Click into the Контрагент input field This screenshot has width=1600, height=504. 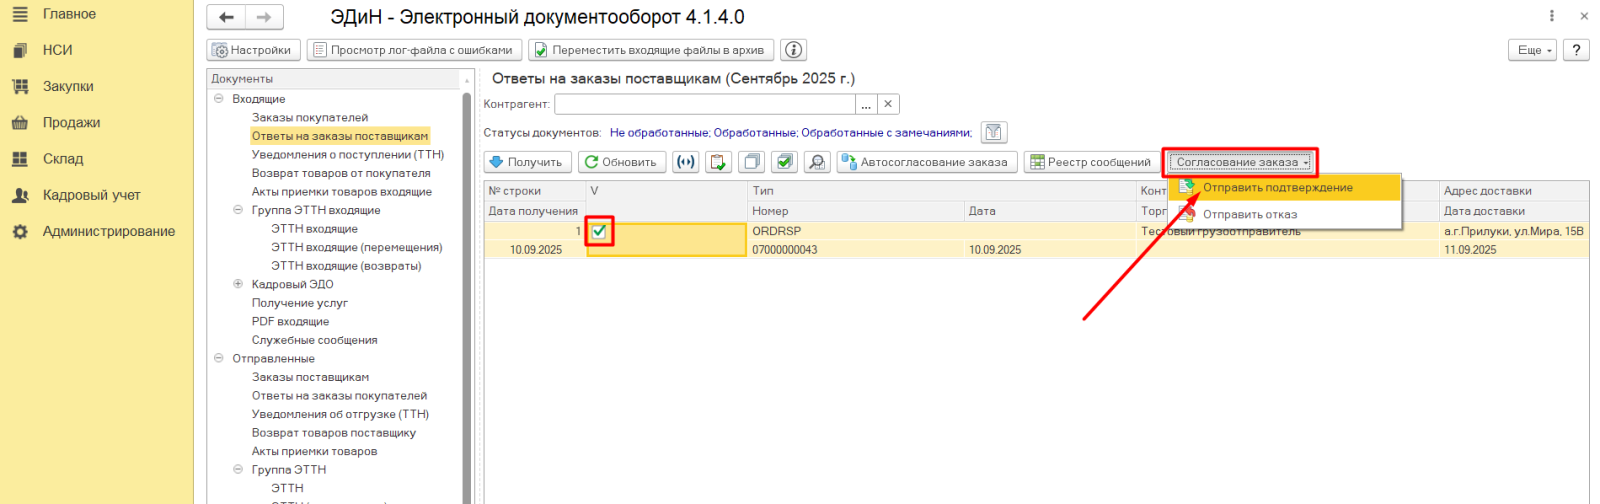pos(705,104)
